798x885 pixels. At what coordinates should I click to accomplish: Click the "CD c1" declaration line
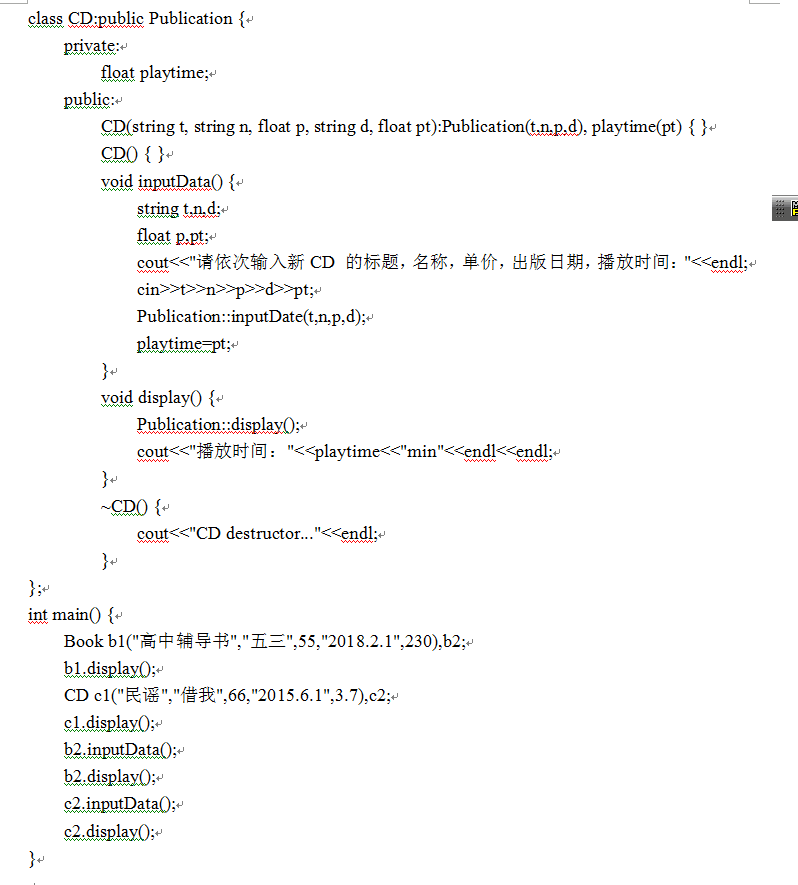coord(225,695)
